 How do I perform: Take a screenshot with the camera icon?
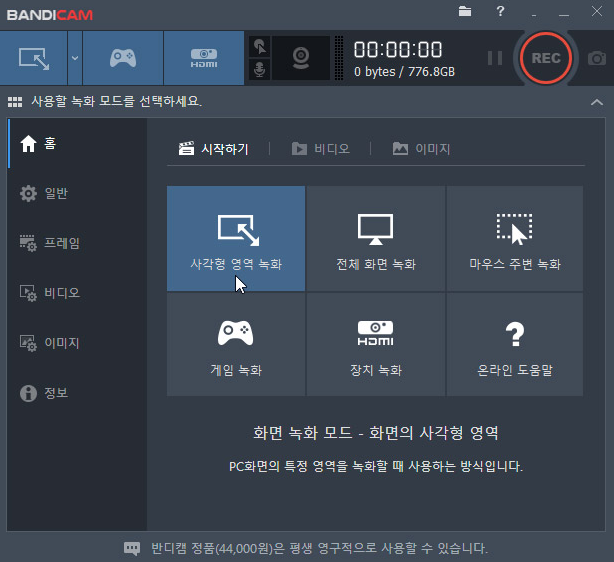(597, 58)
